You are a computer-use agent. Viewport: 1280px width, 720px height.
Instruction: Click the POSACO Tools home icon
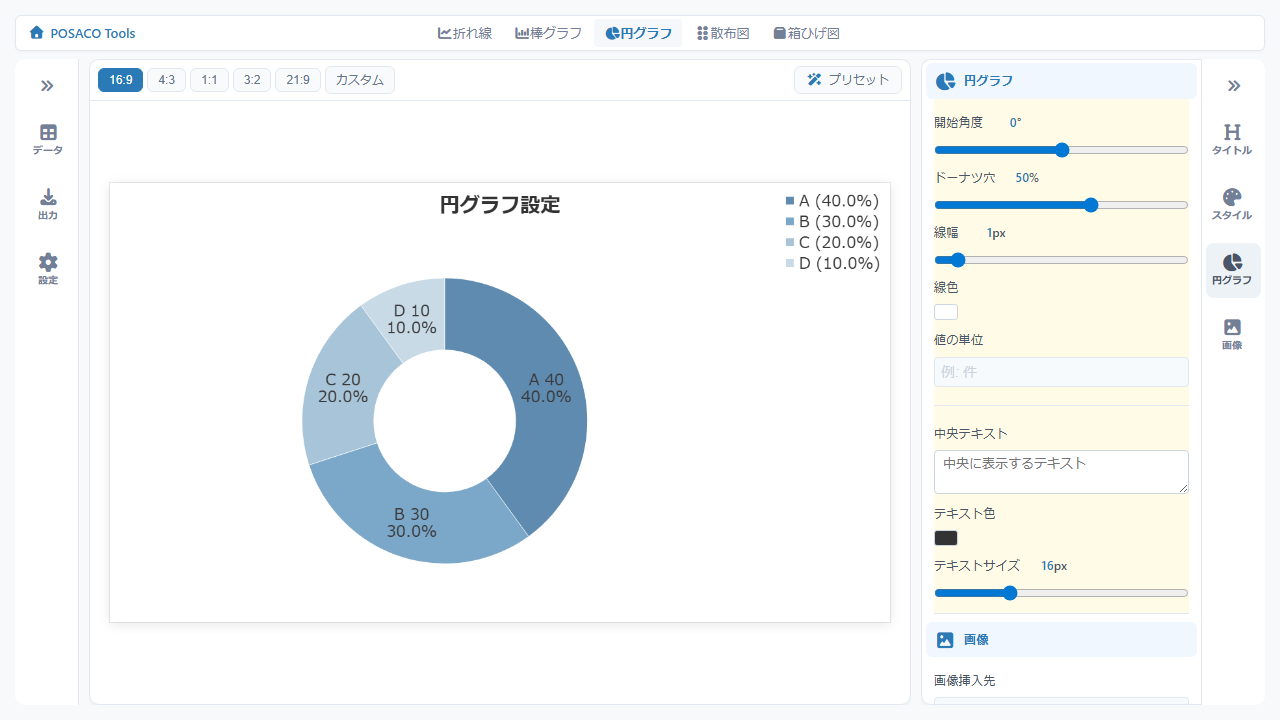pos(37,33)
